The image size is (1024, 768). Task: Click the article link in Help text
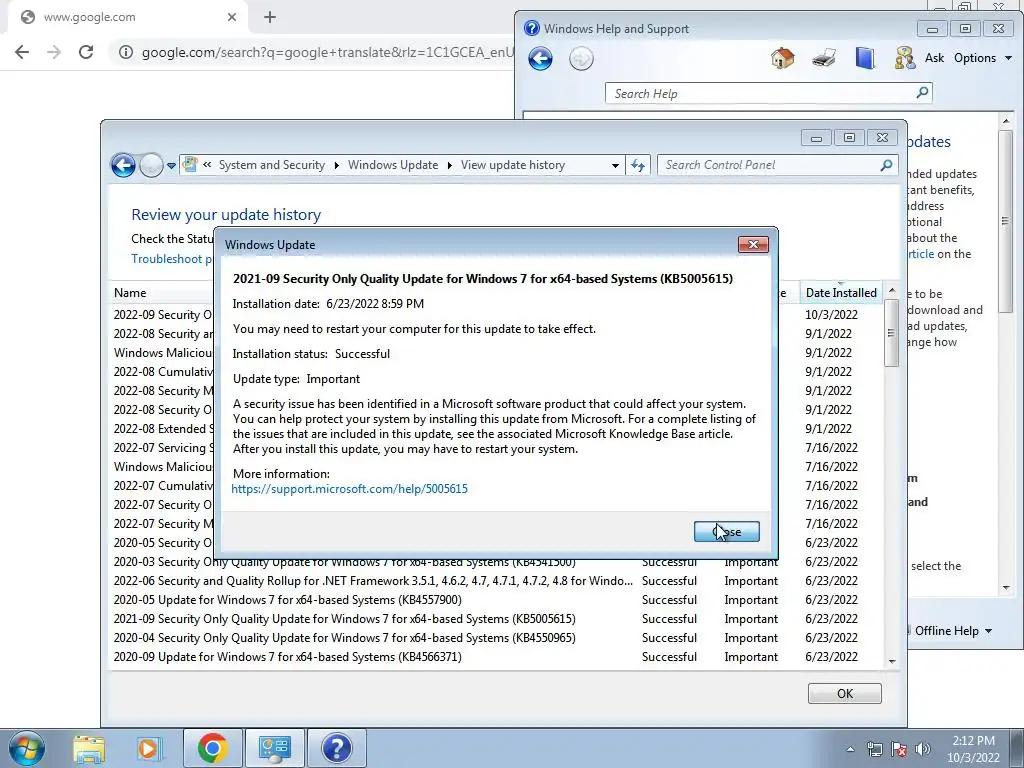[921, 254]
